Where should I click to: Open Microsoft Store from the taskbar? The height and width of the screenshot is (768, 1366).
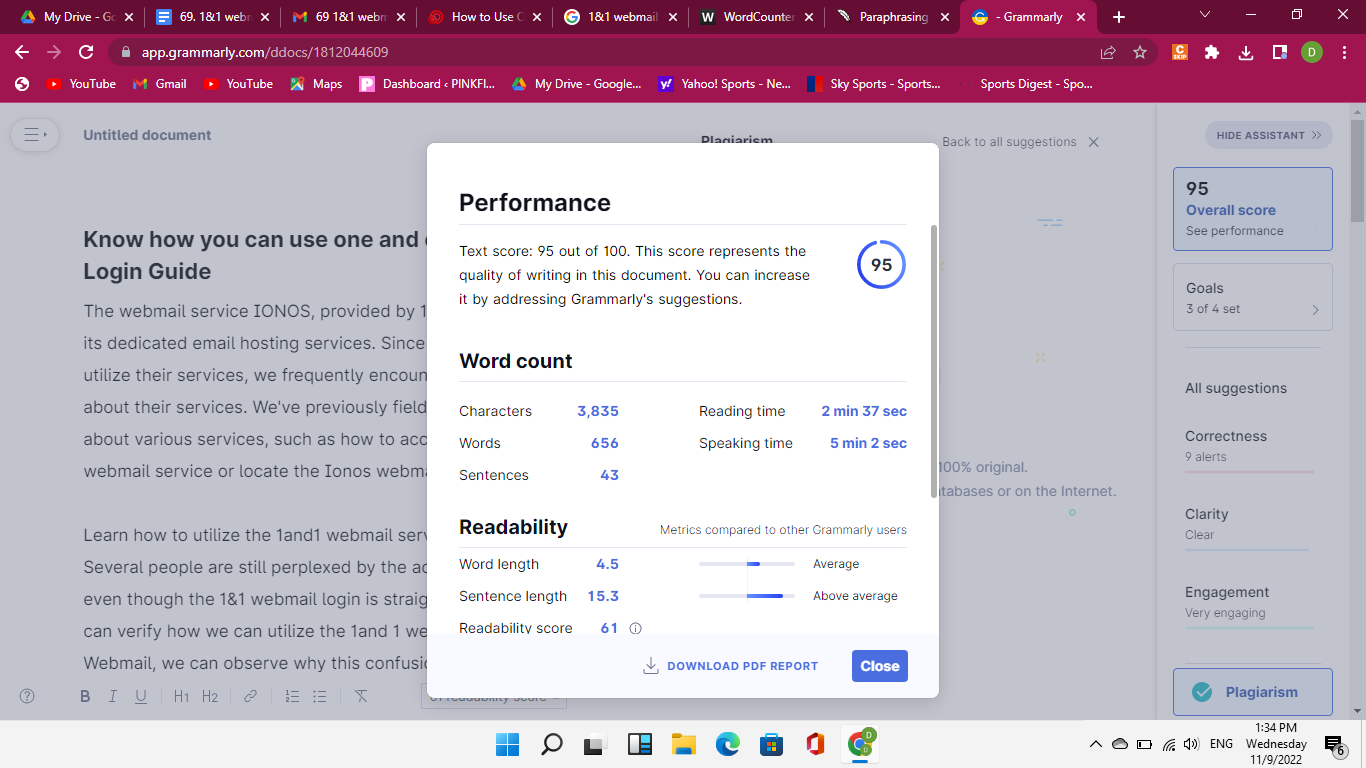[771, 744]
